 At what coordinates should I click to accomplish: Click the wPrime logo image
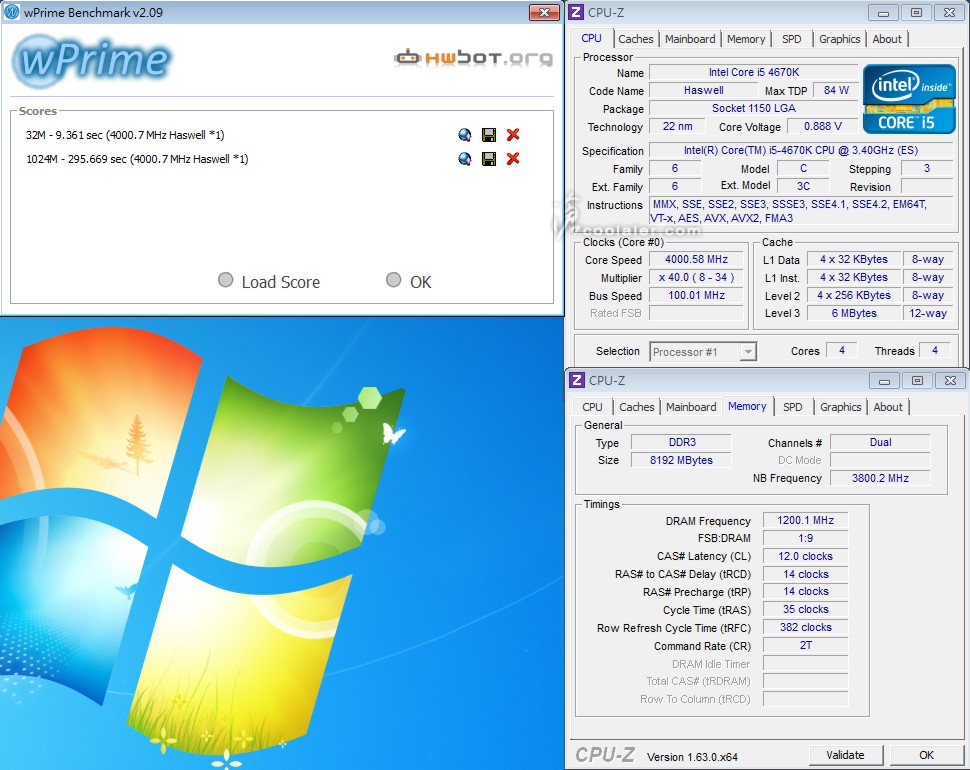[x=92, y=60]
